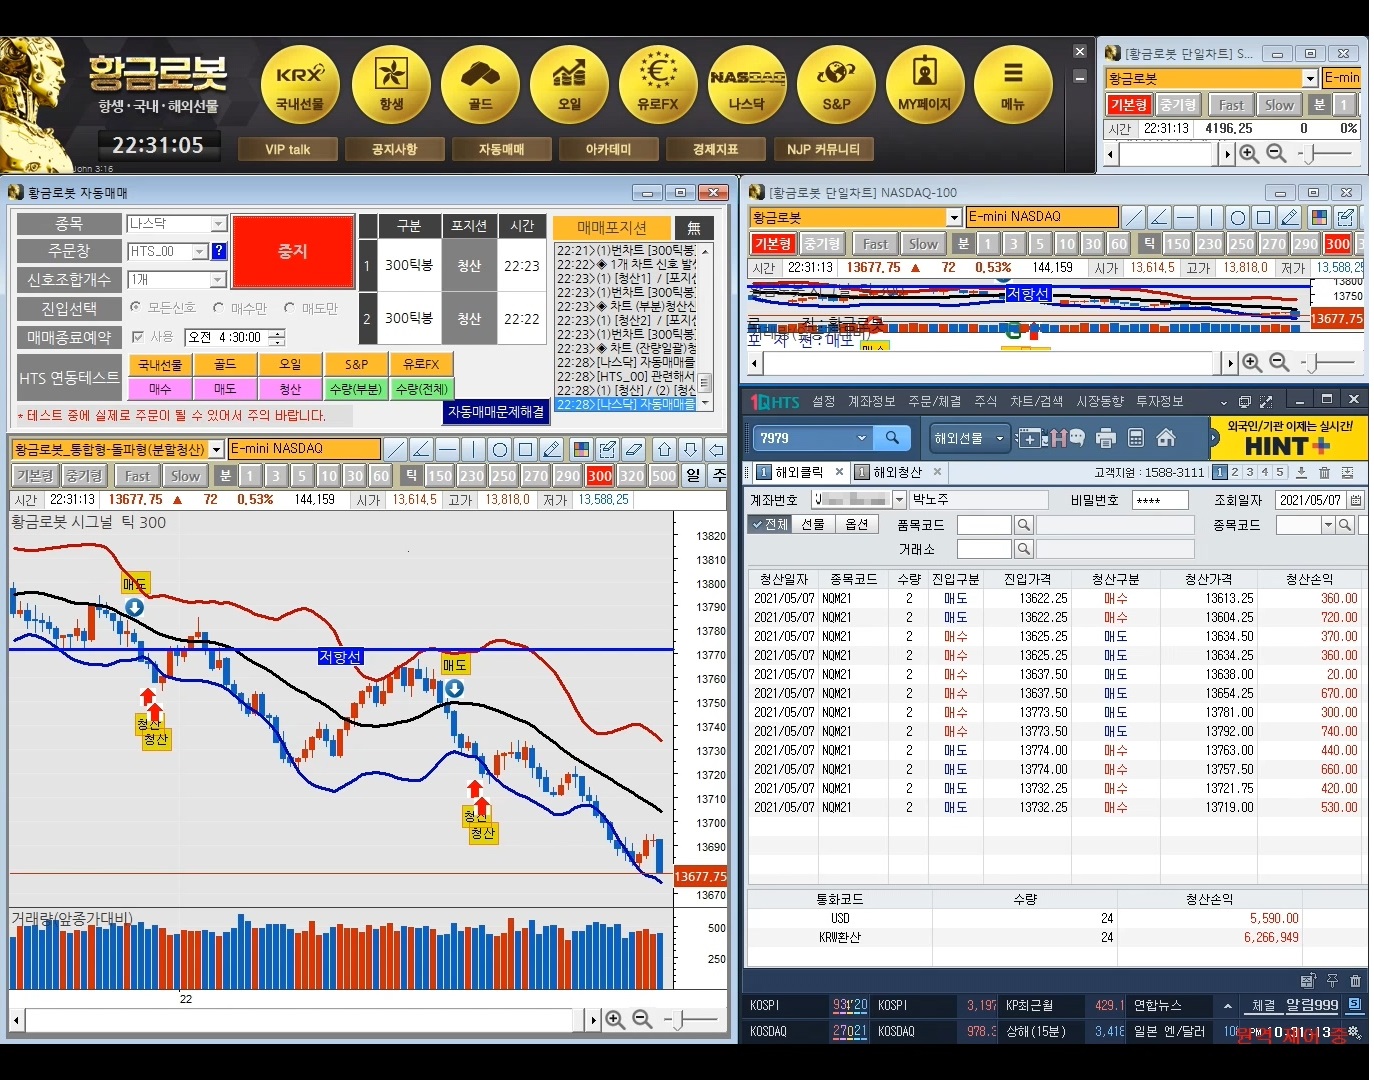Select the rectangle drawing tool in the signal chart

pyautogui.click(x=526, y=449)
